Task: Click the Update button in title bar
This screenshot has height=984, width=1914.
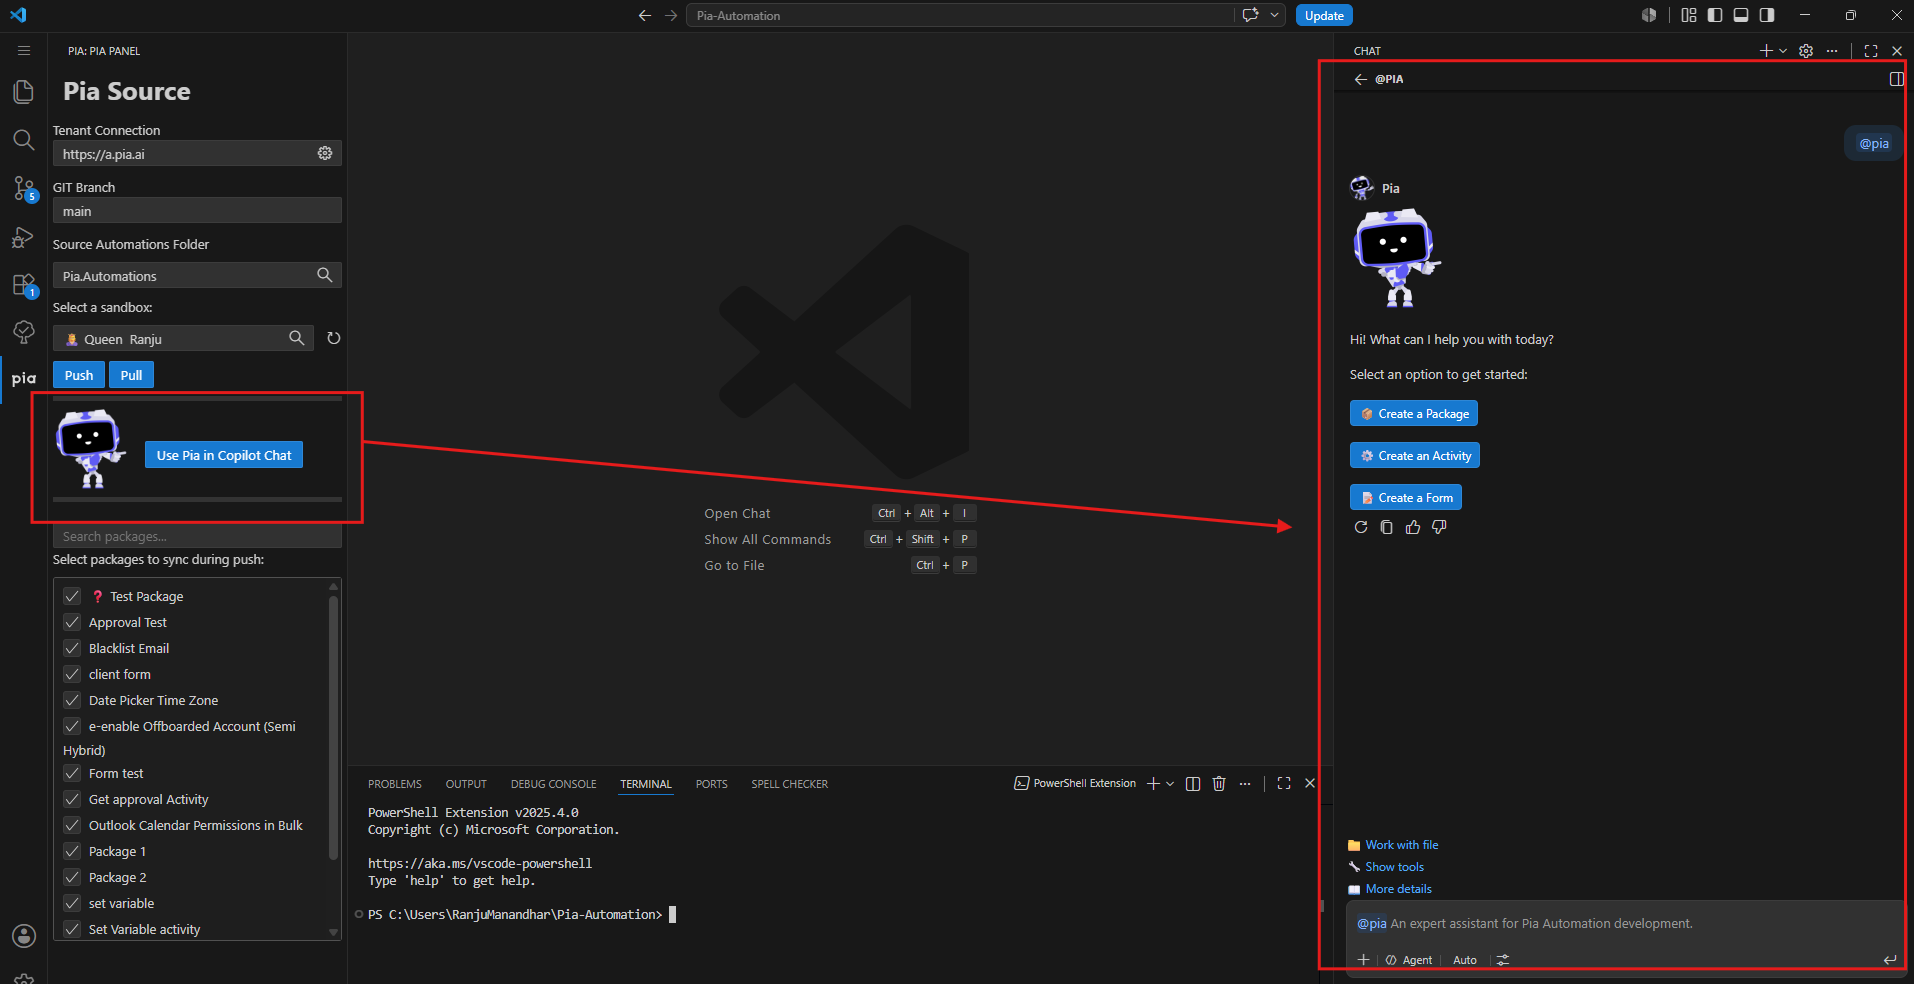Action: 1324,15
